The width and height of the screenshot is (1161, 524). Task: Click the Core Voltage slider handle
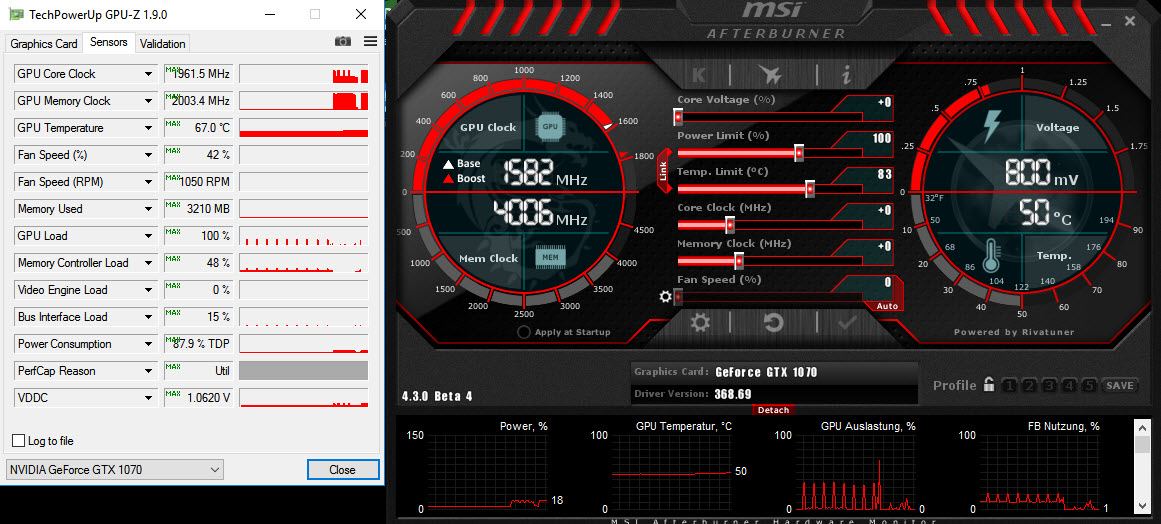tap(677, 117)
